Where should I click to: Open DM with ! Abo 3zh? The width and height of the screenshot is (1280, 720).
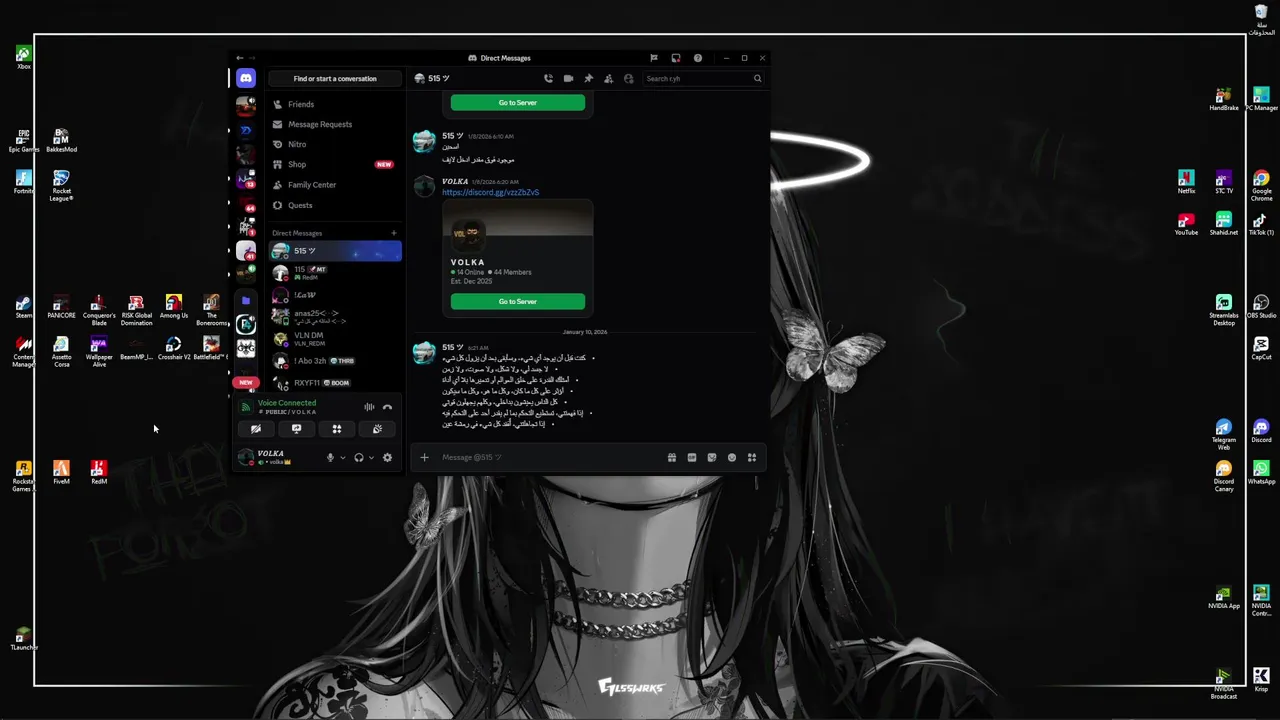click(335, 361)
